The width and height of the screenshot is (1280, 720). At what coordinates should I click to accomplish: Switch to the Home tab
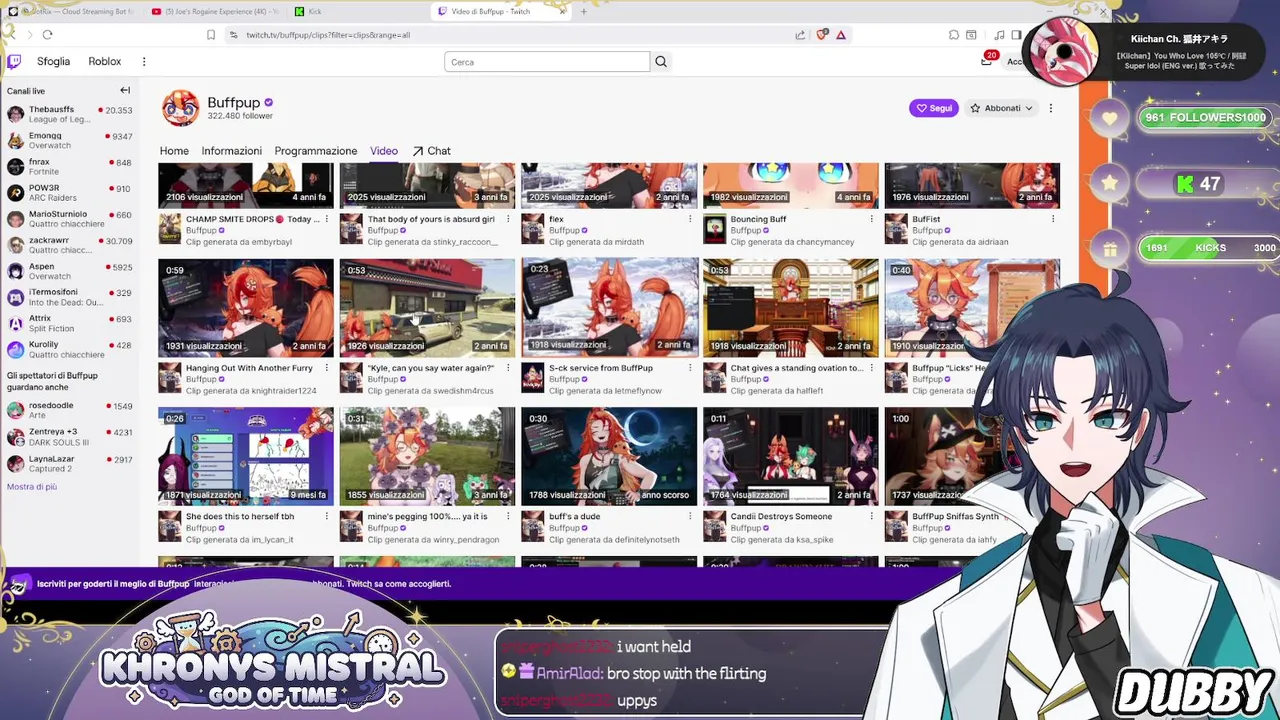174,151
